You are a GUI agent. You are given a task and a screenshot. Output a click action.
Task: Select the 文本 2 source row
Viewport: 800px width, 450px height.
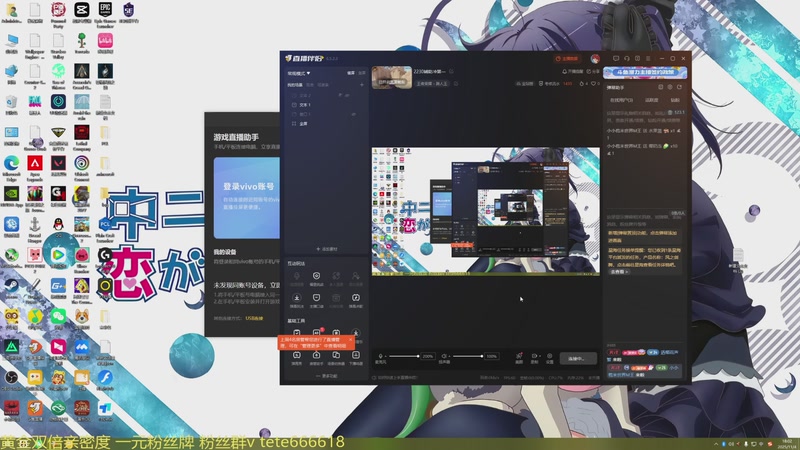coord(327,95)
